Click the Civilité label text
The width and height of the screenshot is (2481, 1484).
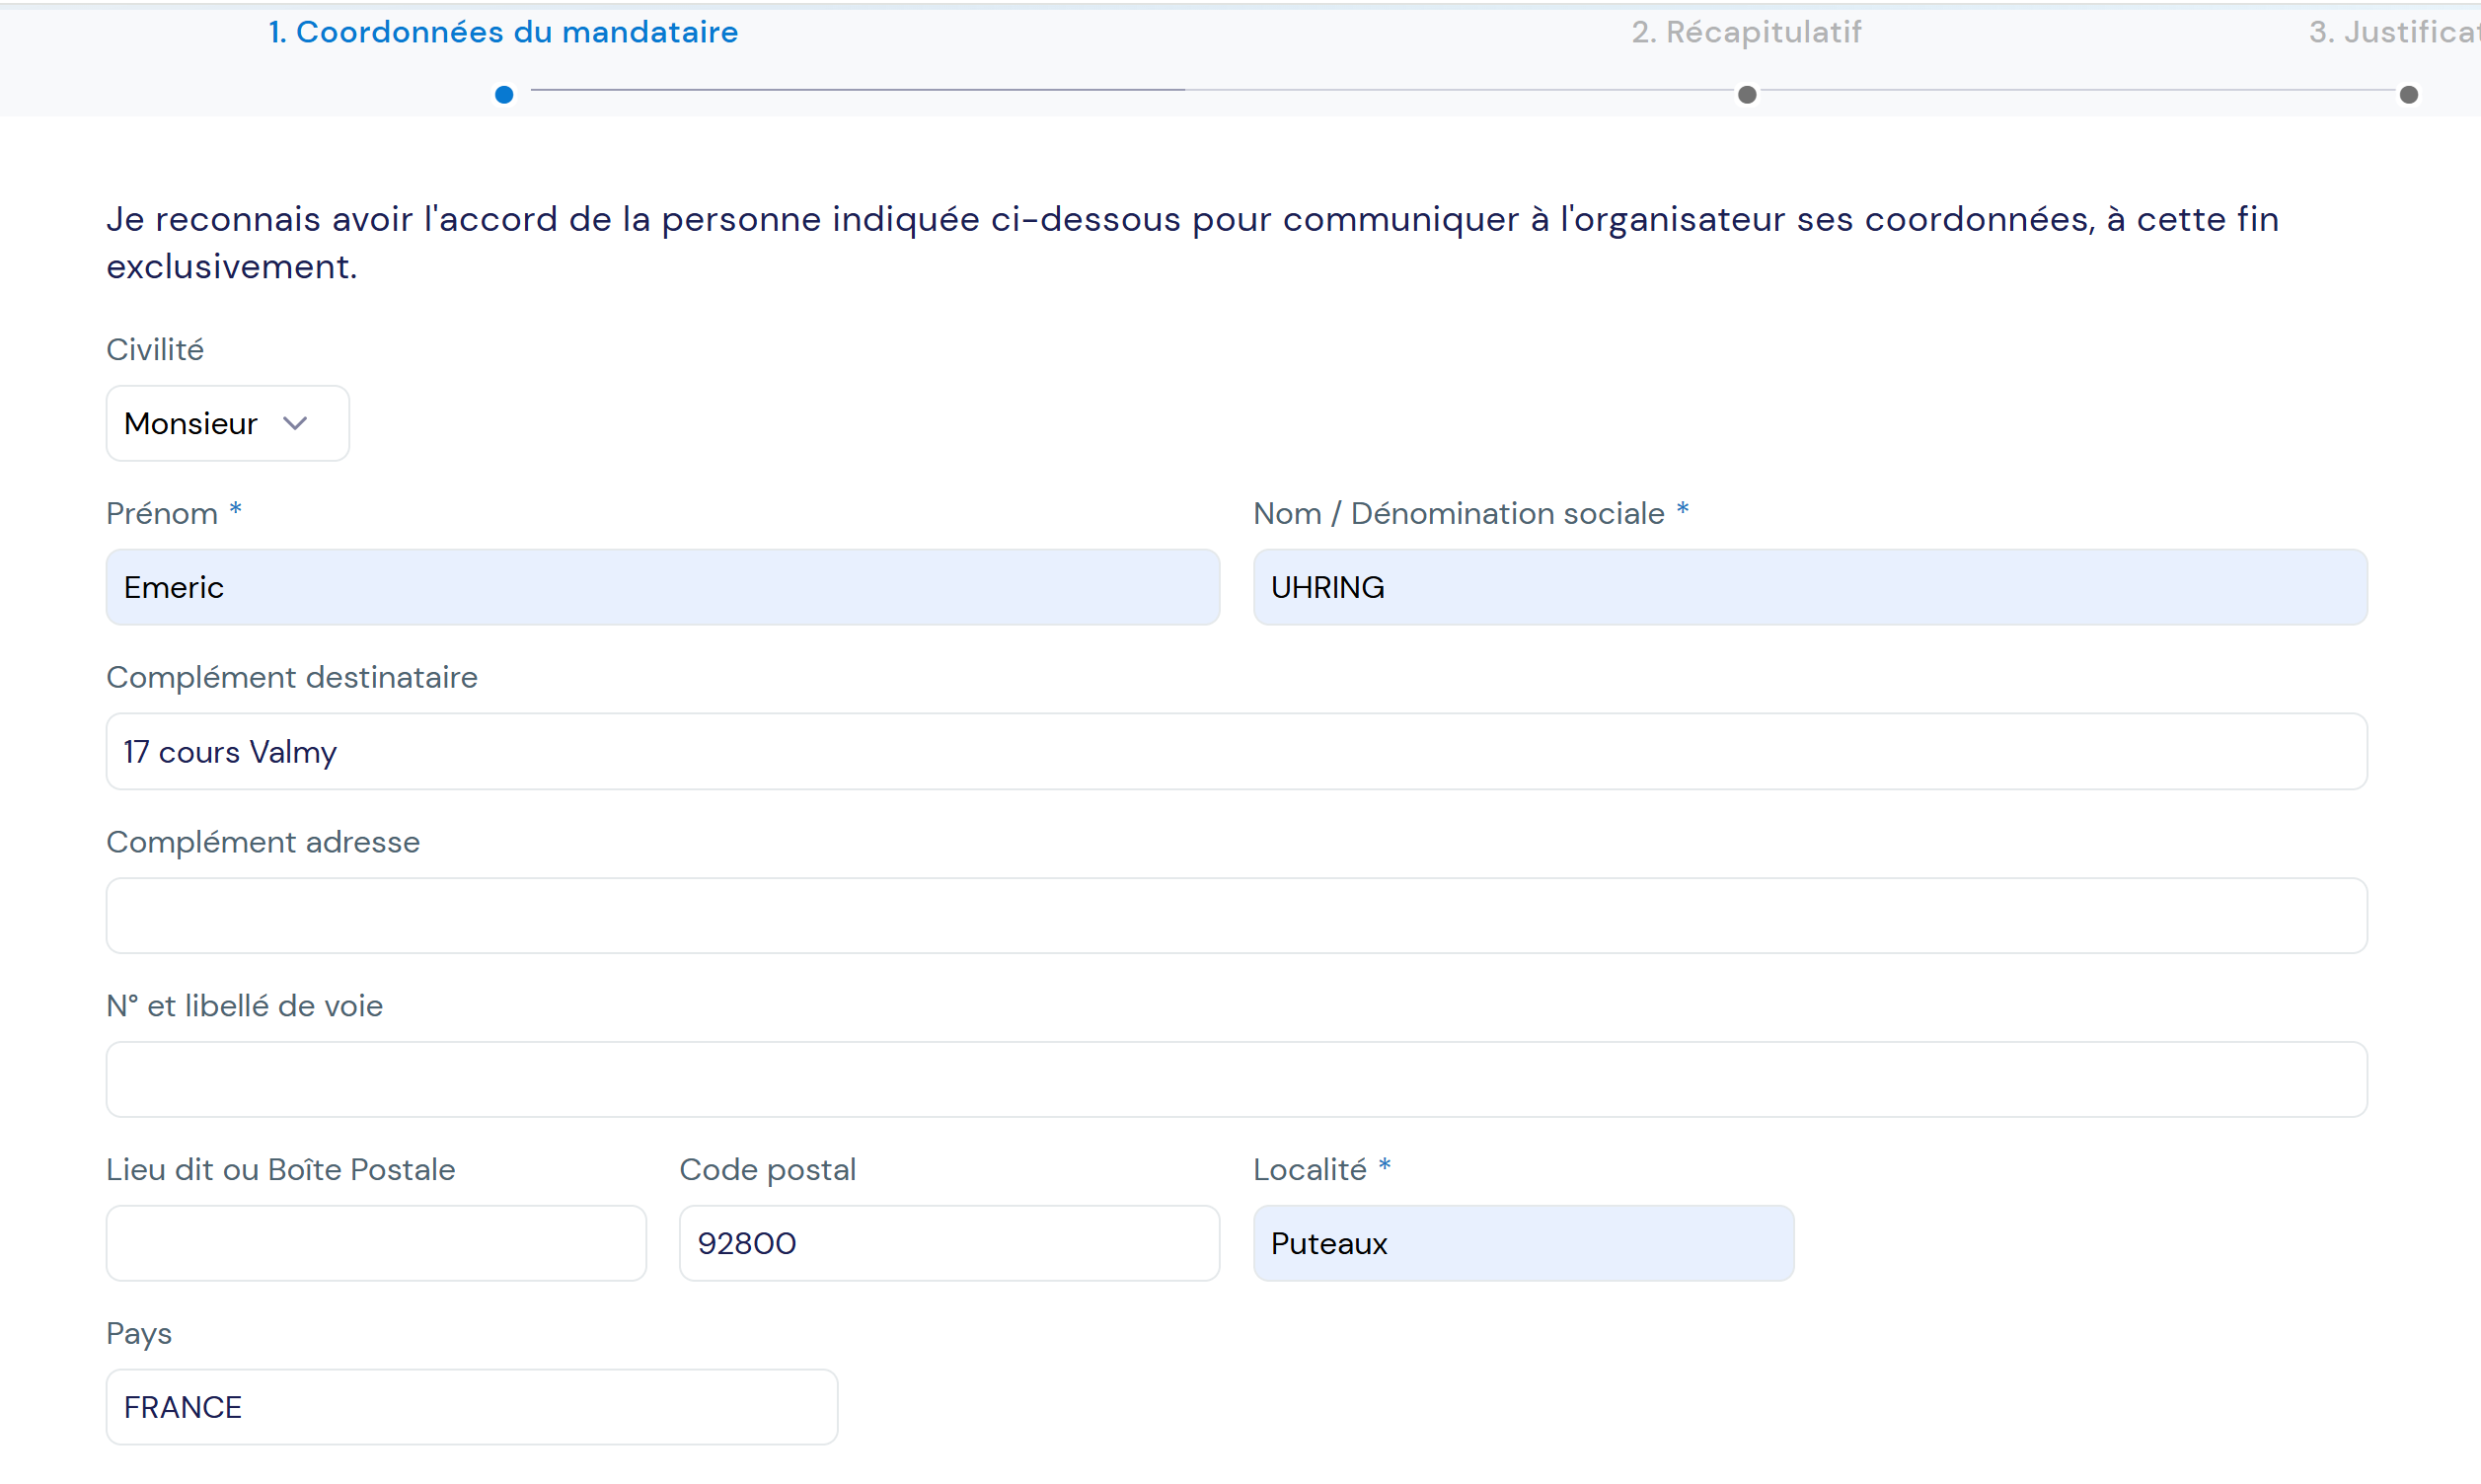(155, 350)
